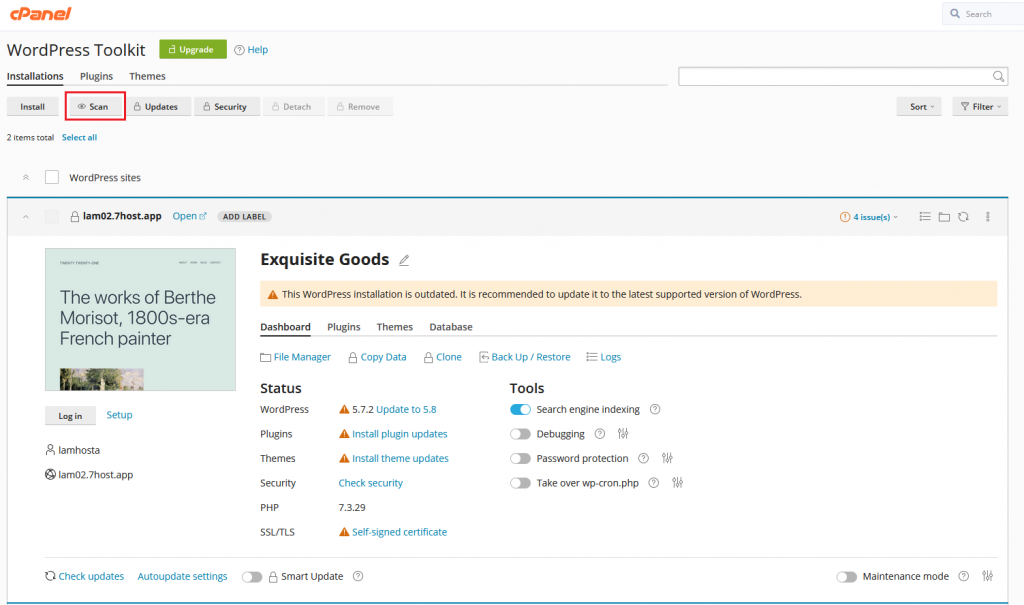Click the orange issues alert icon

coord(845,217)
